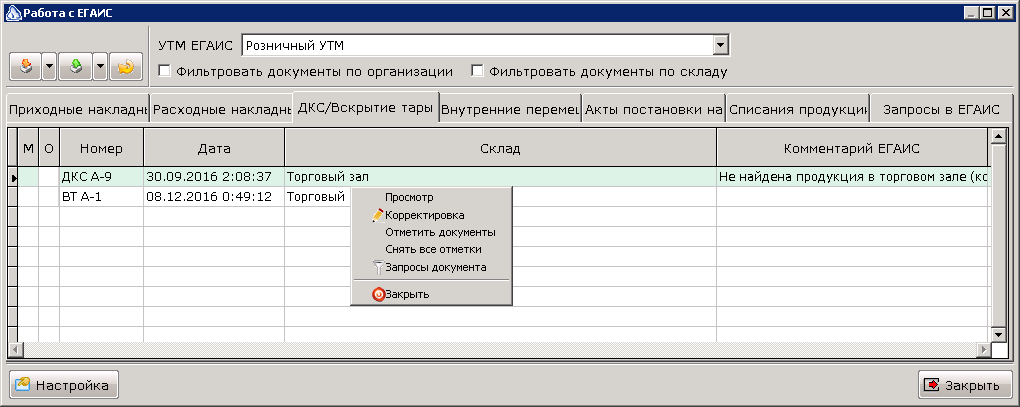Click the first toolbar icon with red arrow

26,67
